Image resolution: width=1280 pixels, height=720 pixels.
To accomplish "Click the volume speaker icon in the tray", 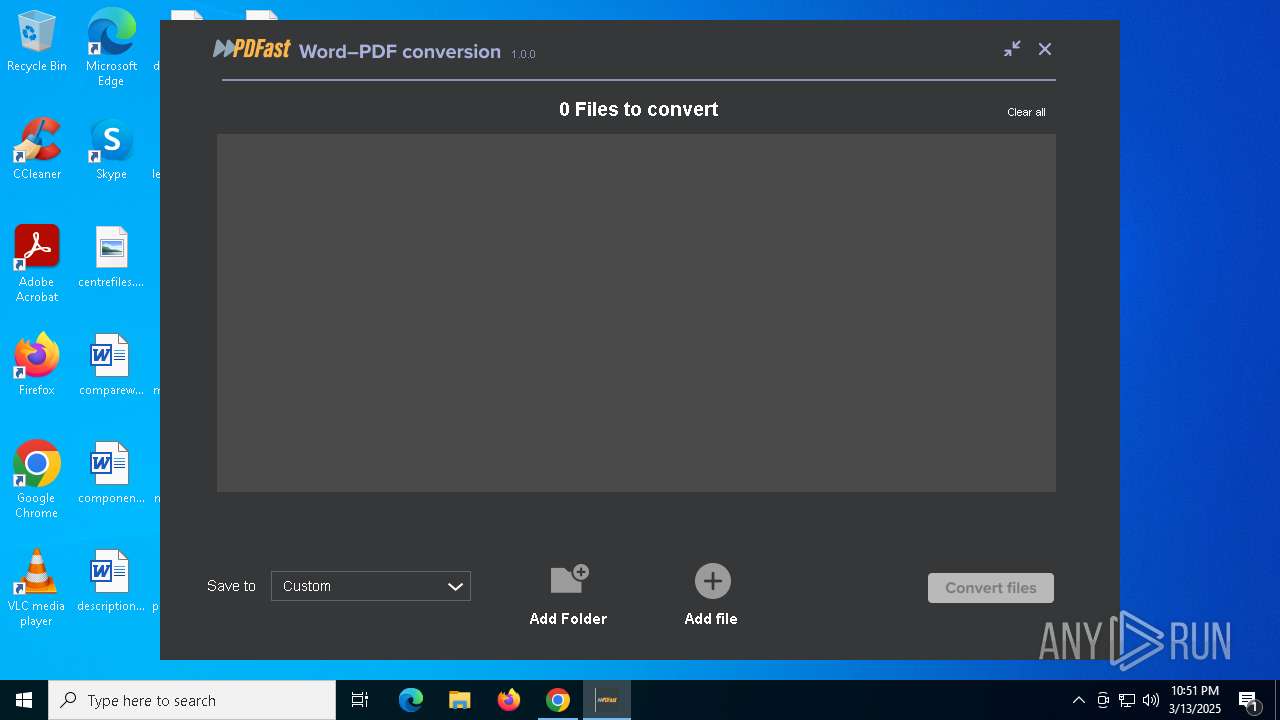I will point(1151,700).
